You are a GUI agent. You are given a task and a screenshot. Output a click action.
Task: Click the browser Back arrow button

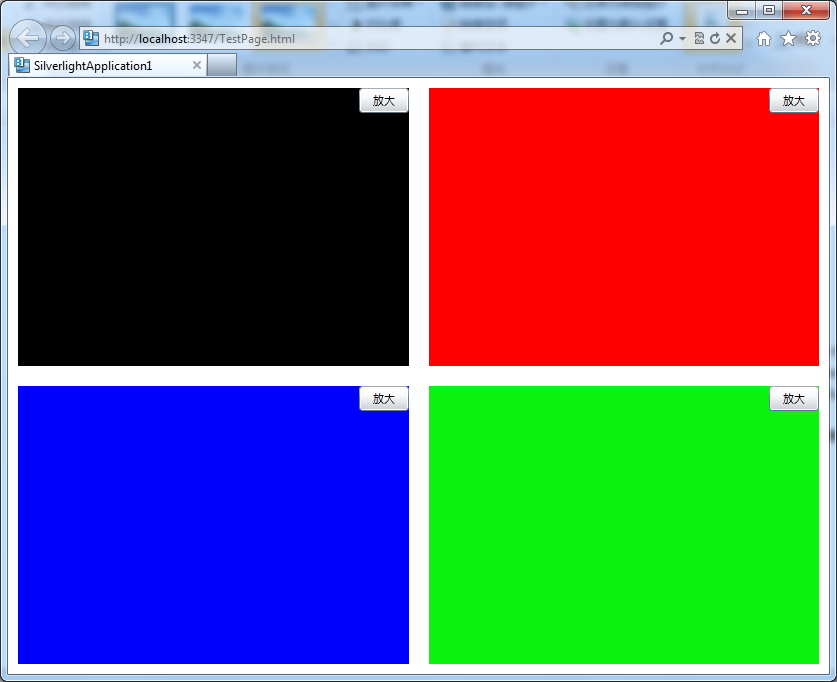coord(27,38)
